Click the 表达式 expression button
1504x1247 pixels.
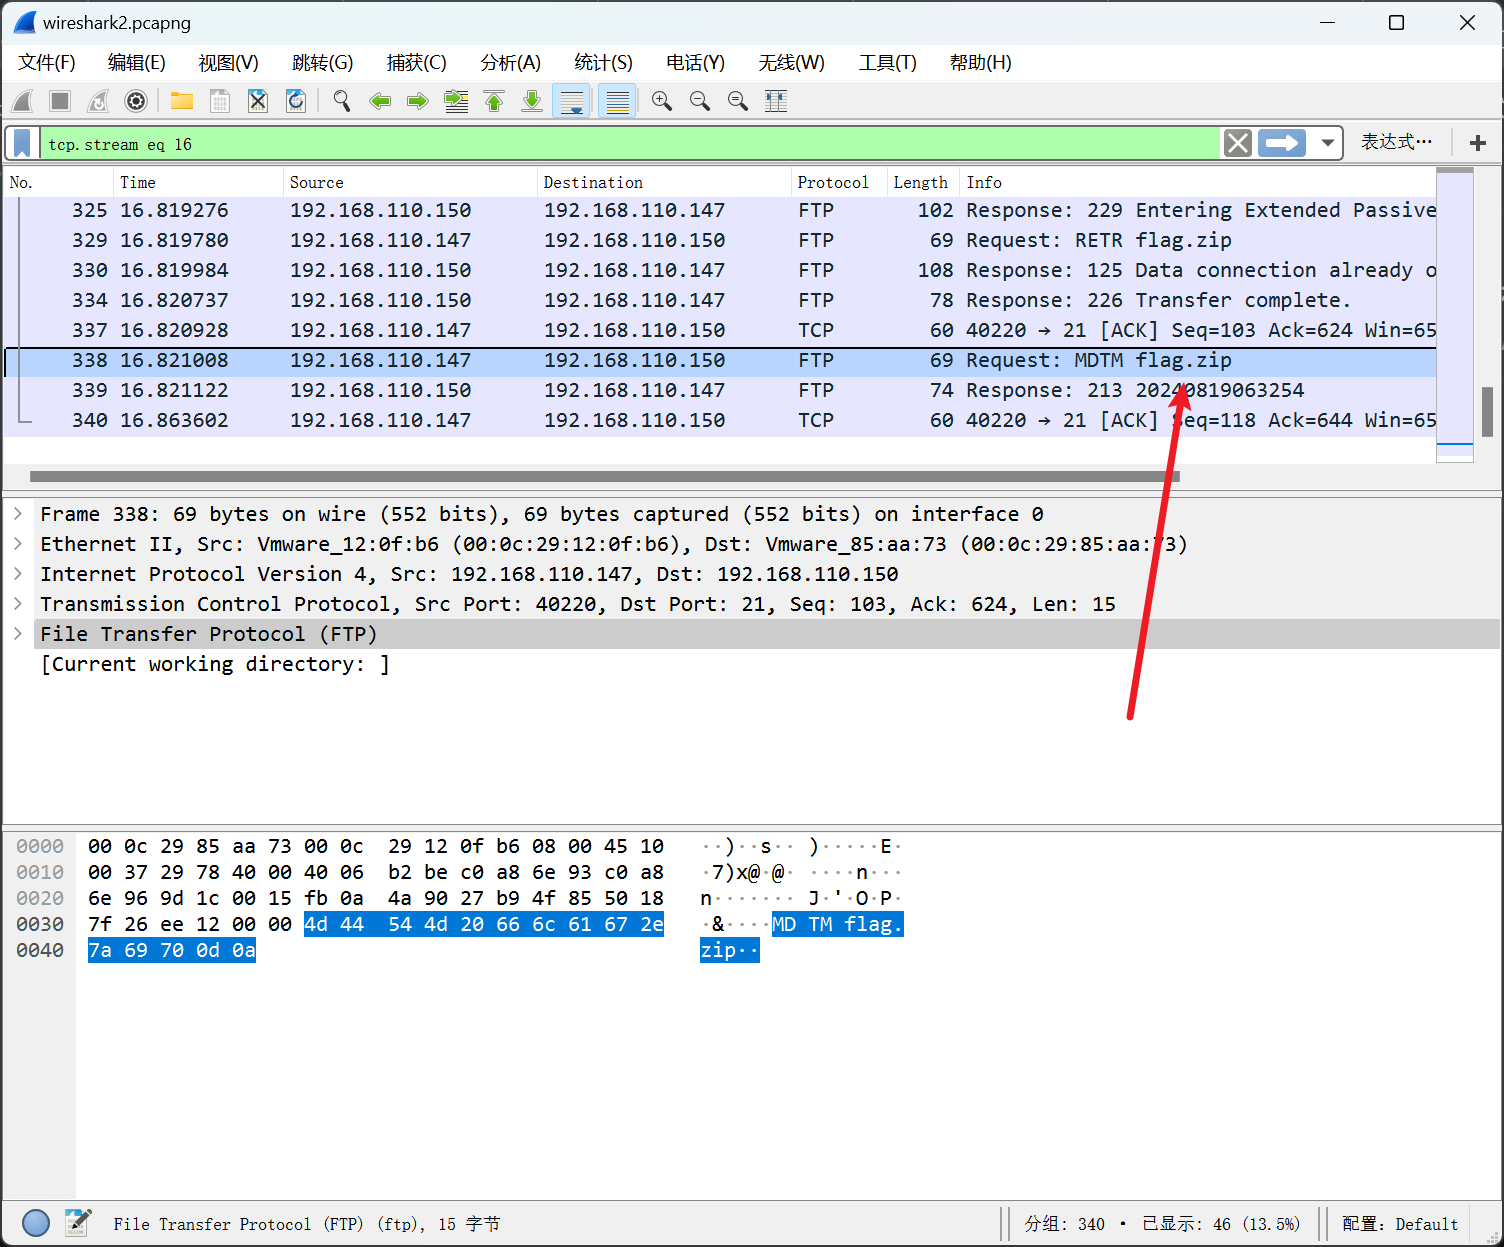click(x=1396, y=142)
